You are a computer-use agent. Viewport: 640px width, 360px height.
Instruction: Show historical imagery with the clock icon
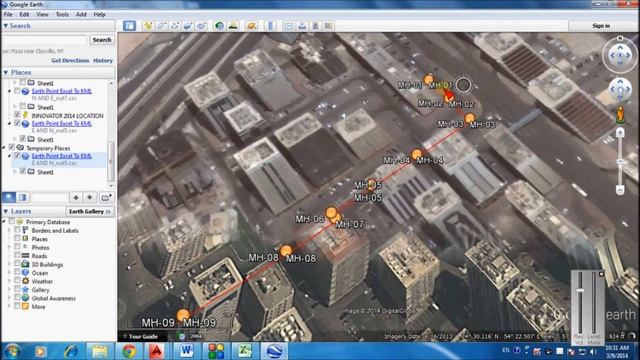[220, 26]
